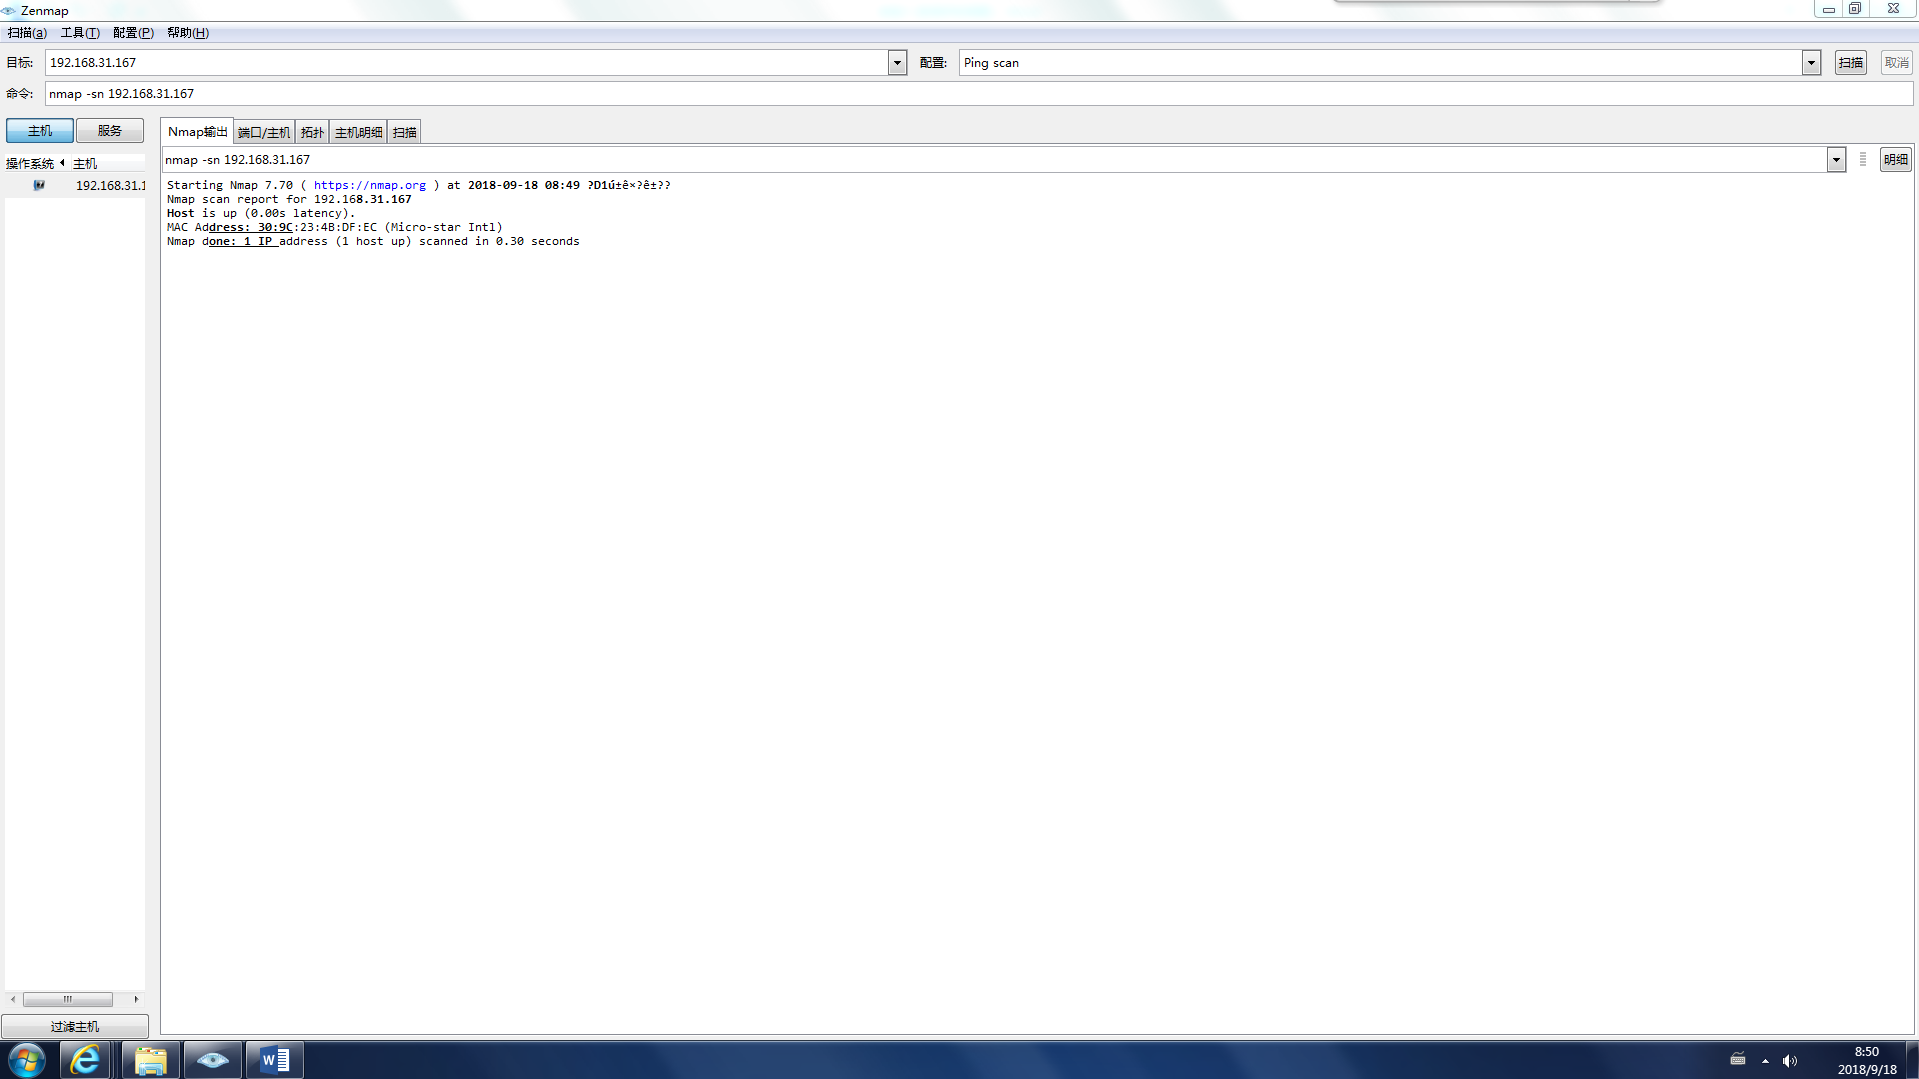
Task: Click the 'Nmap scan report' output line
Action: tap(289, 199)
